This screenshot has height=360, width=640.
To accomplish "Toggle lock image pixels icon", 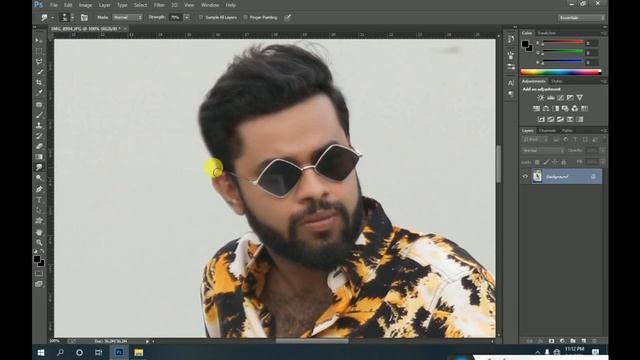I will pos(546,162).
